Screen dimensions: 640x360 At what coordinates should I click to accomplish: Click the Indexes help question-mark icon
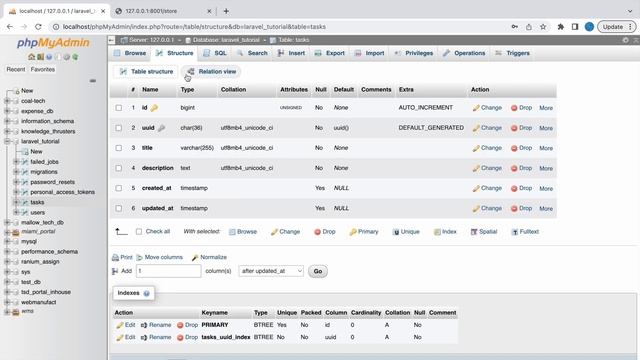click(147, 293)
